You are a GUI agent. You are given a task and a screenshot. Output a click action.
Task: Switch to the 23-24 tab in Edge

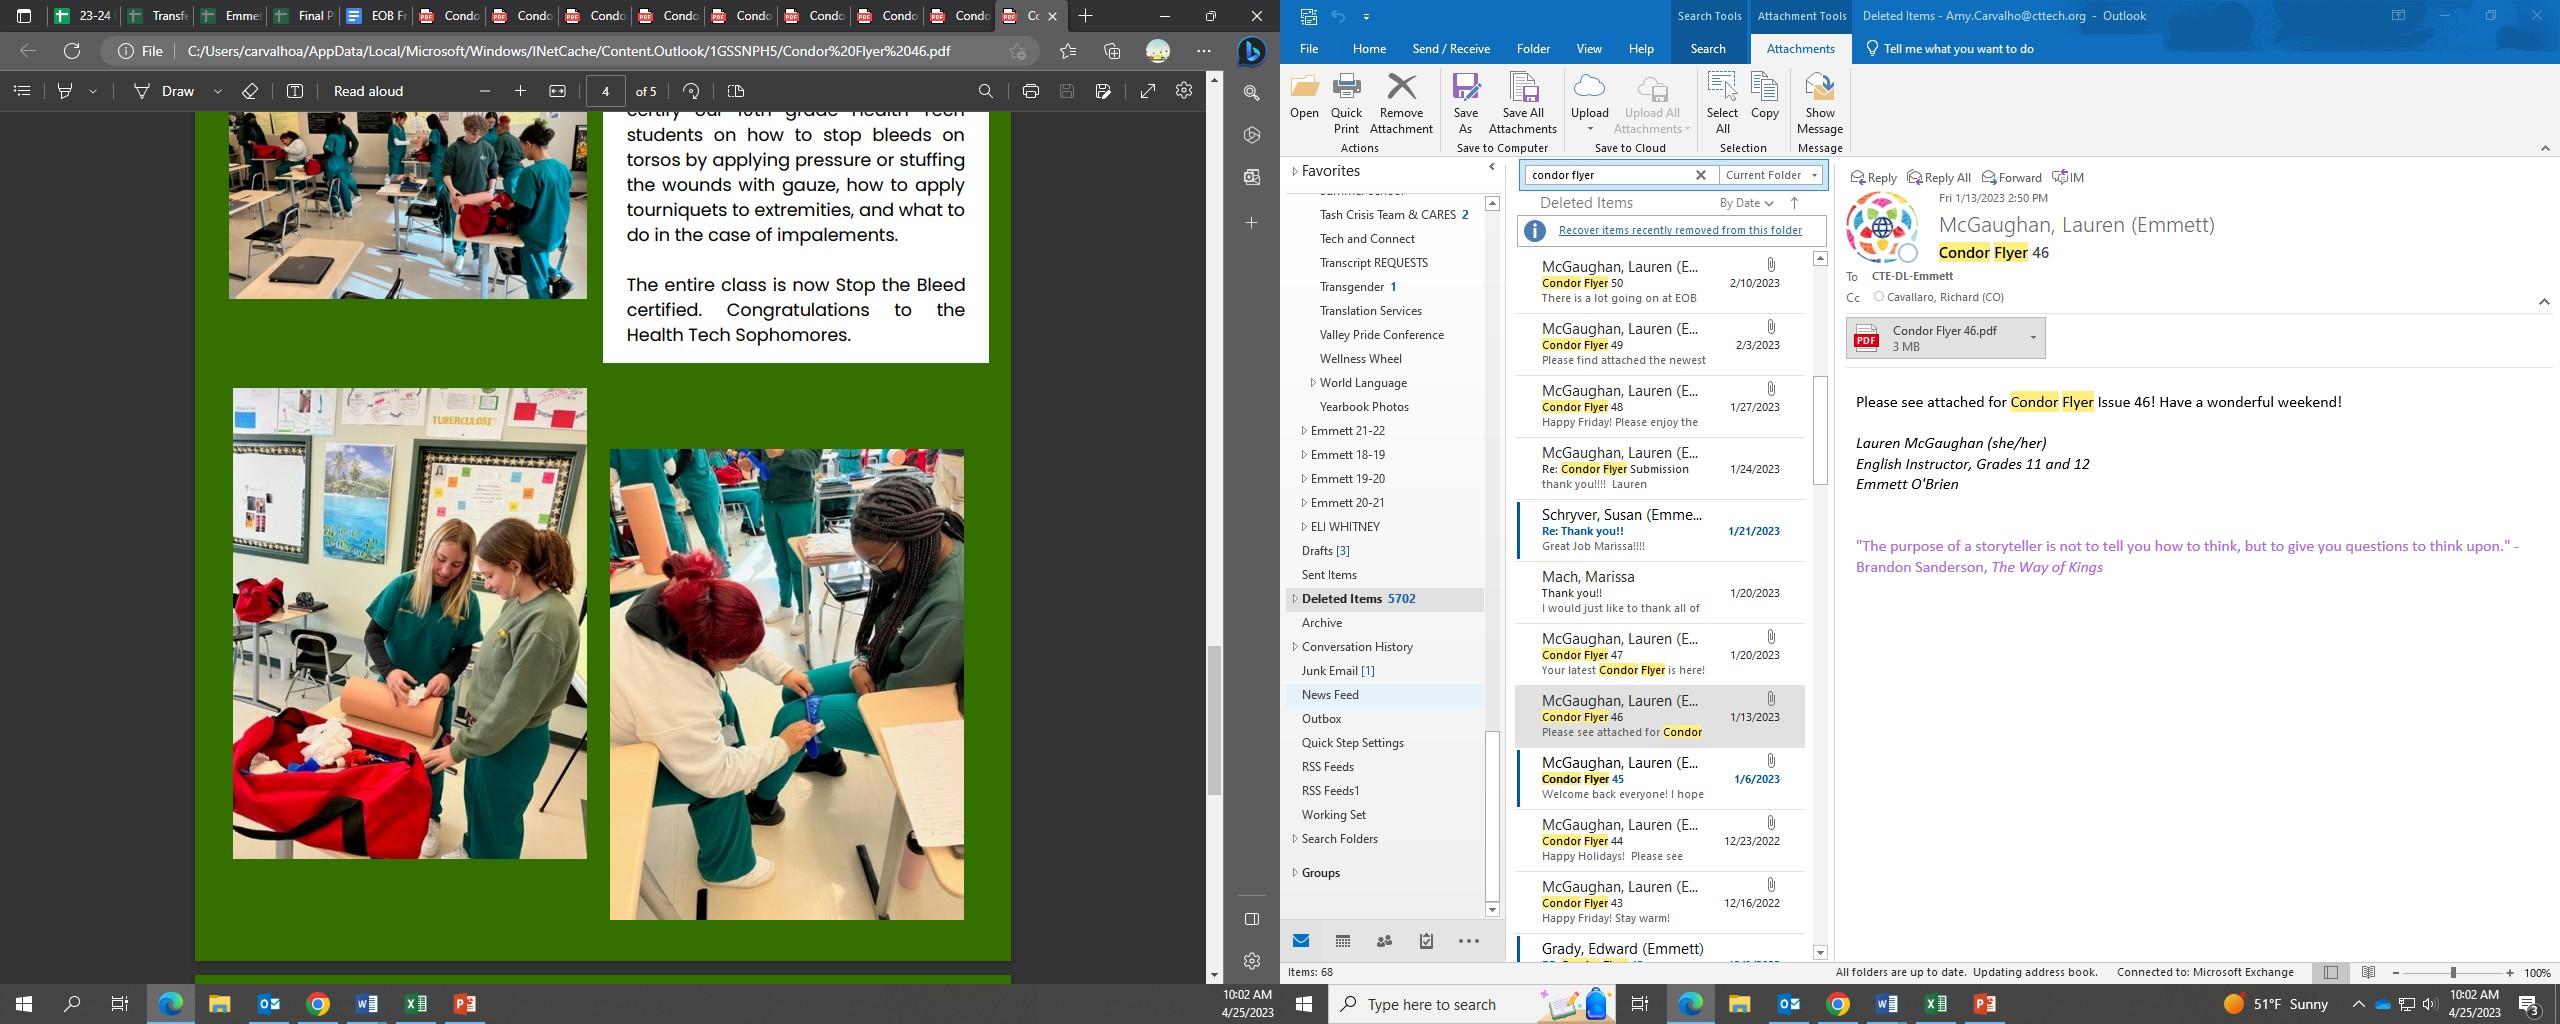[x=84, y=16]
